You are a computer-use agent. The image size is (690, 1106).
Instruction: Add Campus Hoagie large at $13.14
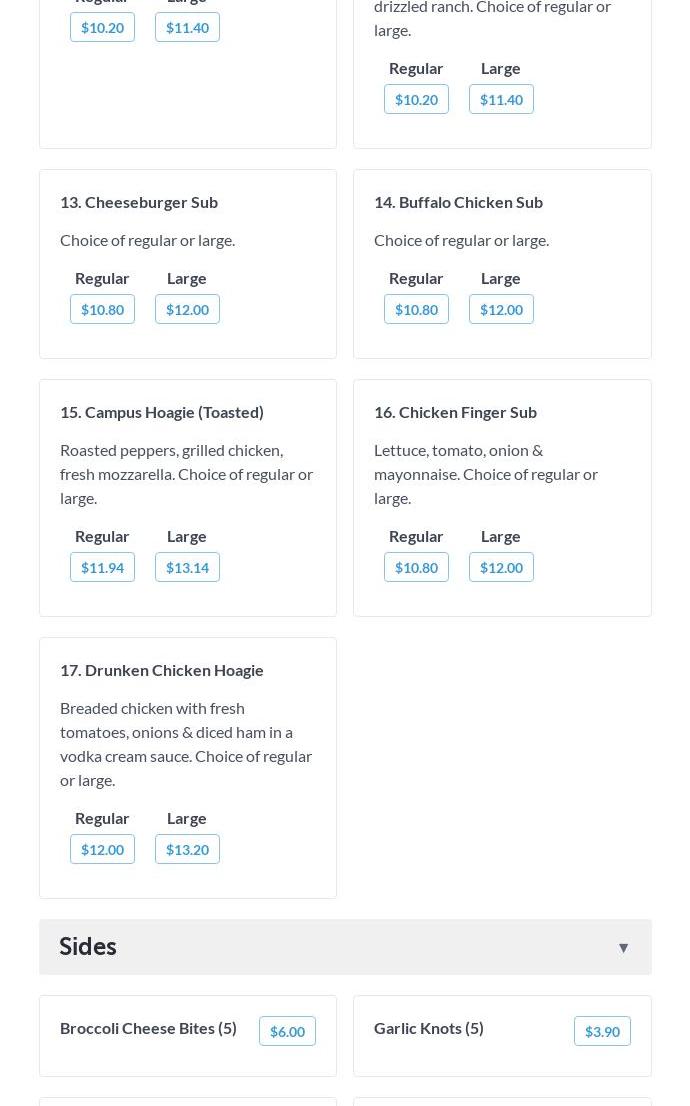[x=187, y=567]
